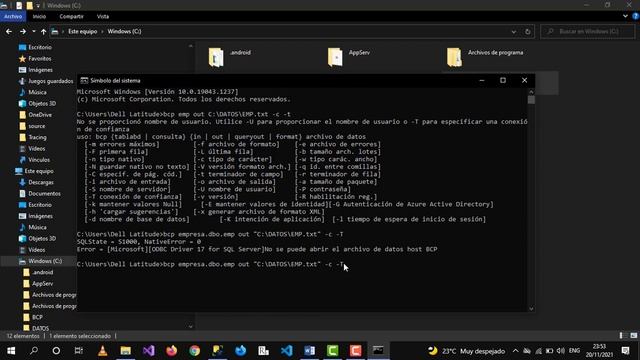
Task: Switch to File Explorer taskbar icon
Action: click(125, 351)
